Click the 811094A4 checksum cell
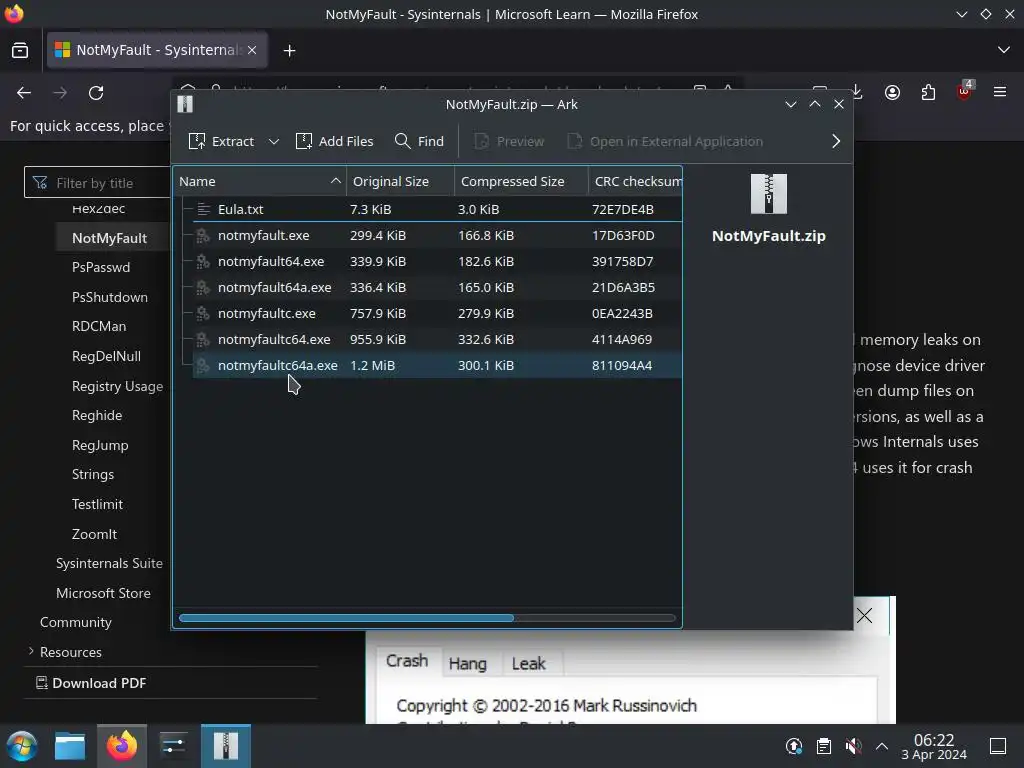The width and height of the screenshot is (1024, 768). coord(622,366)
